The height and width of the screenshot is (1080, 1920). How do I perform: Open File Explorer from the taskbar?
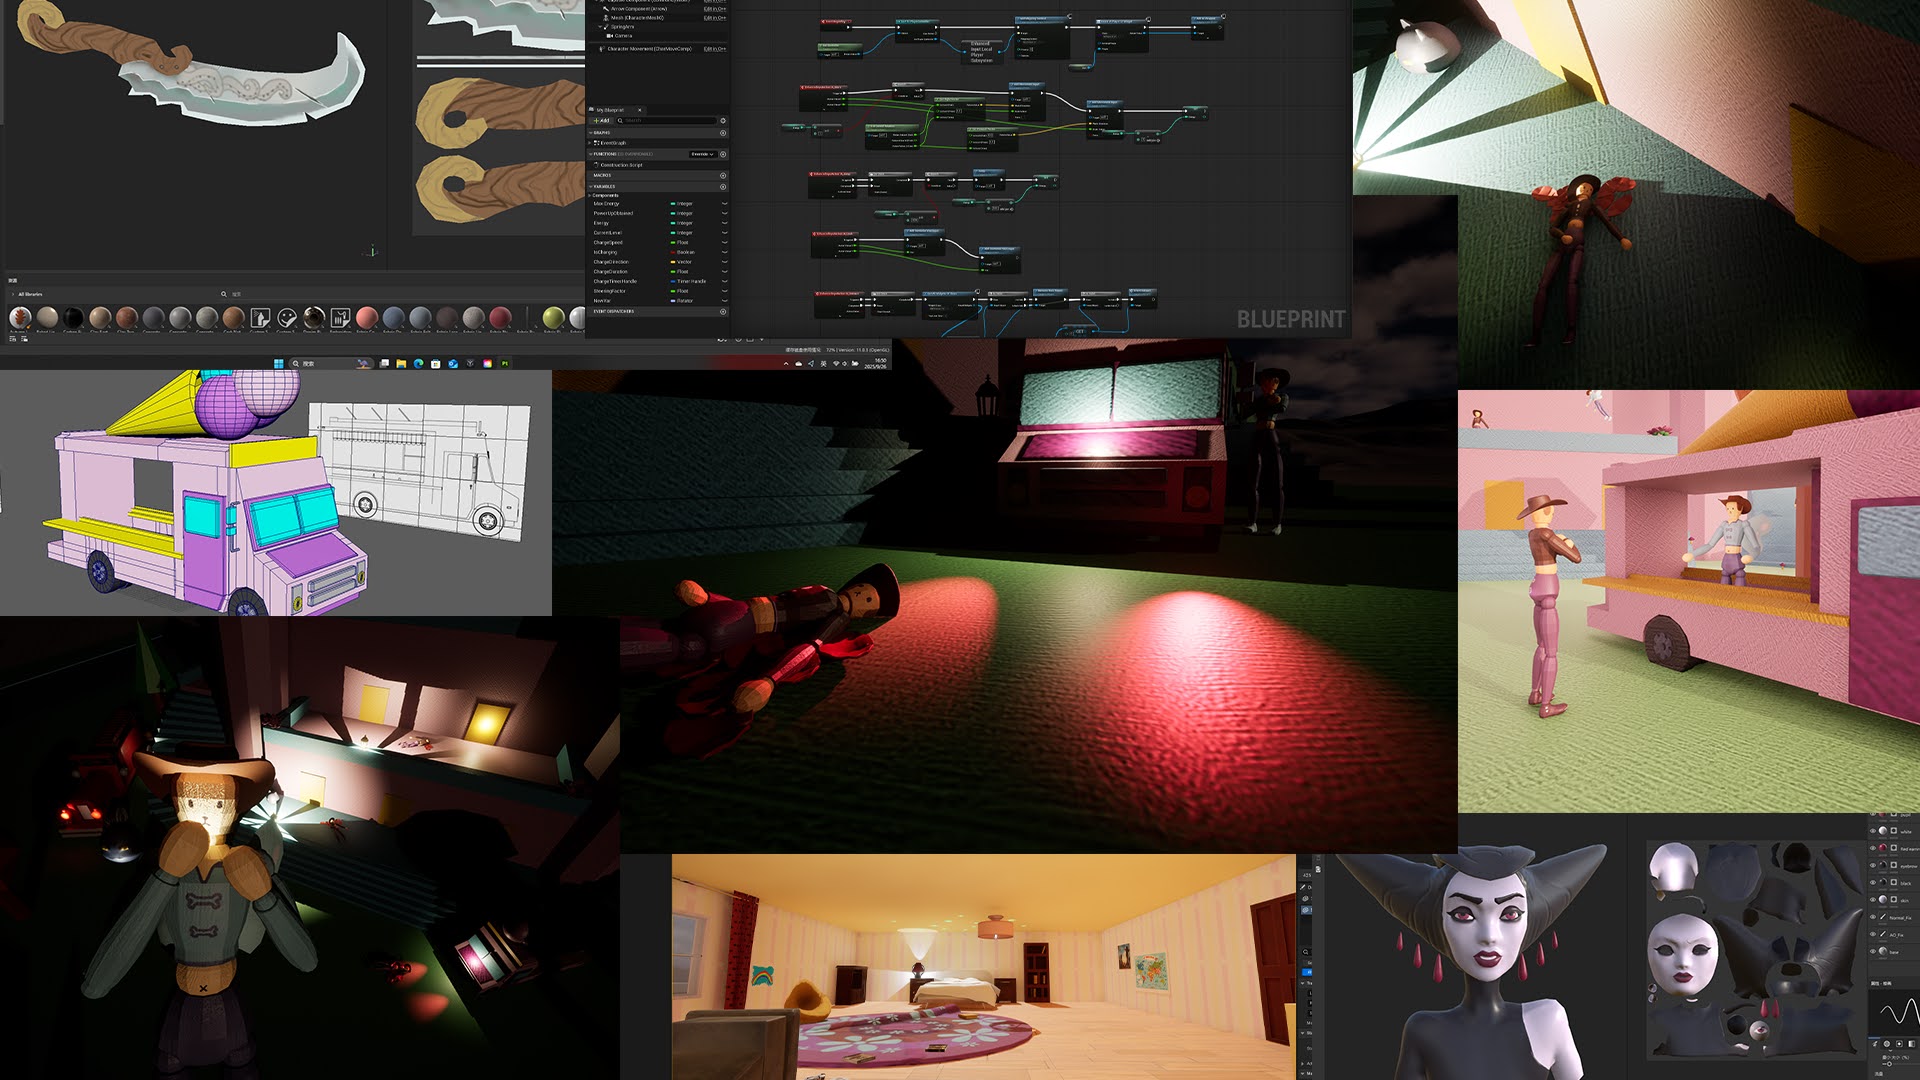pos(401,364)
